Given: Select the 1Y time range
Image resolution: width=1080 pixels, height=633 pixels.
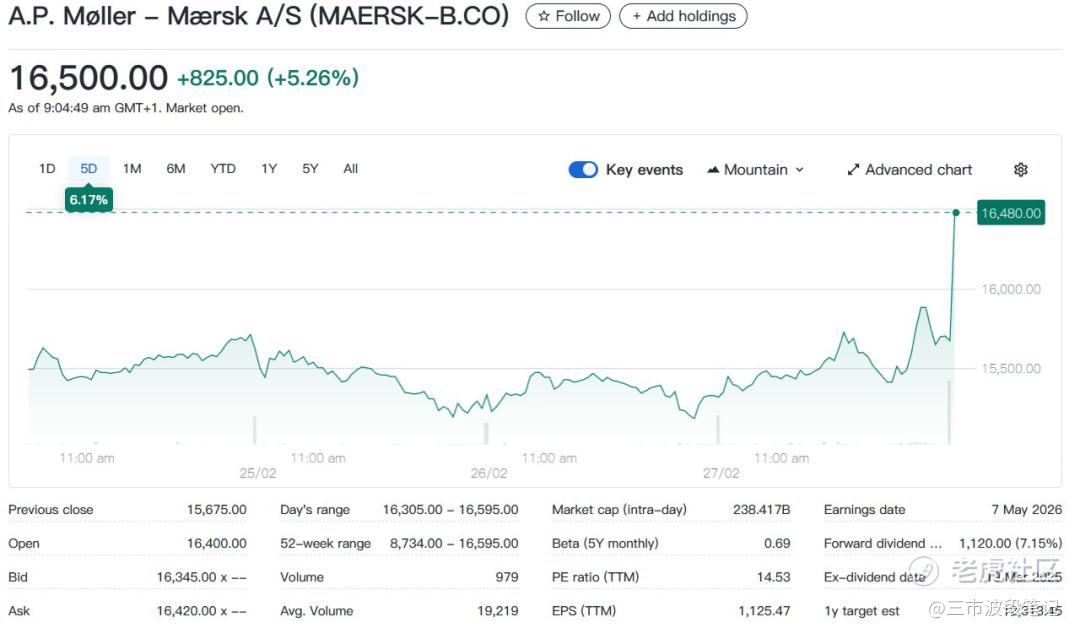Looking at the screenshot, I should tap(269, 169).
